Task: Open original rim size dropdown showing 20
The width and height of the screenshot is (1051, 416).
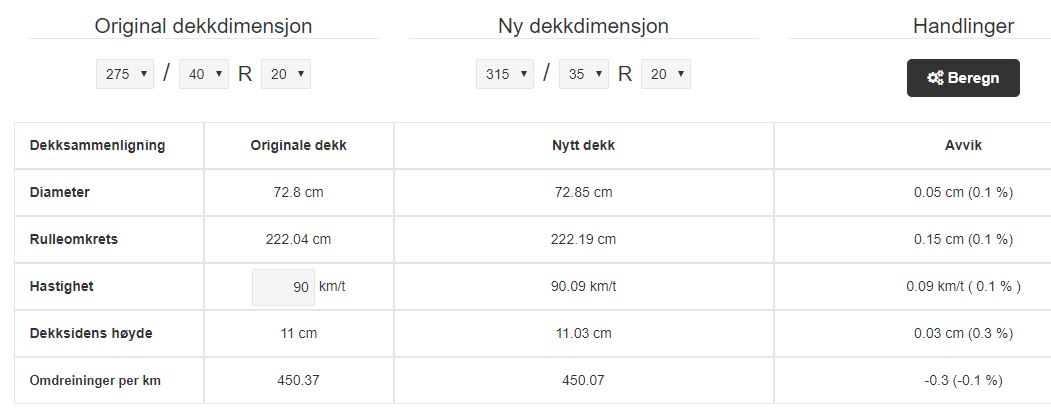Action: tap(286, 74)
